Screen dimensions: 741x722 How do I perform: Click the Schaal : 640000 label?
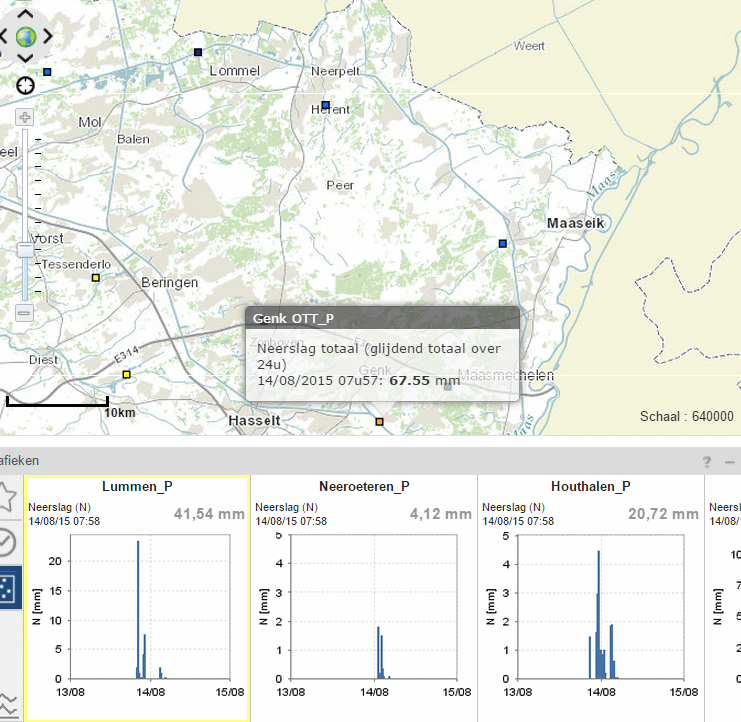pos(687,416)
